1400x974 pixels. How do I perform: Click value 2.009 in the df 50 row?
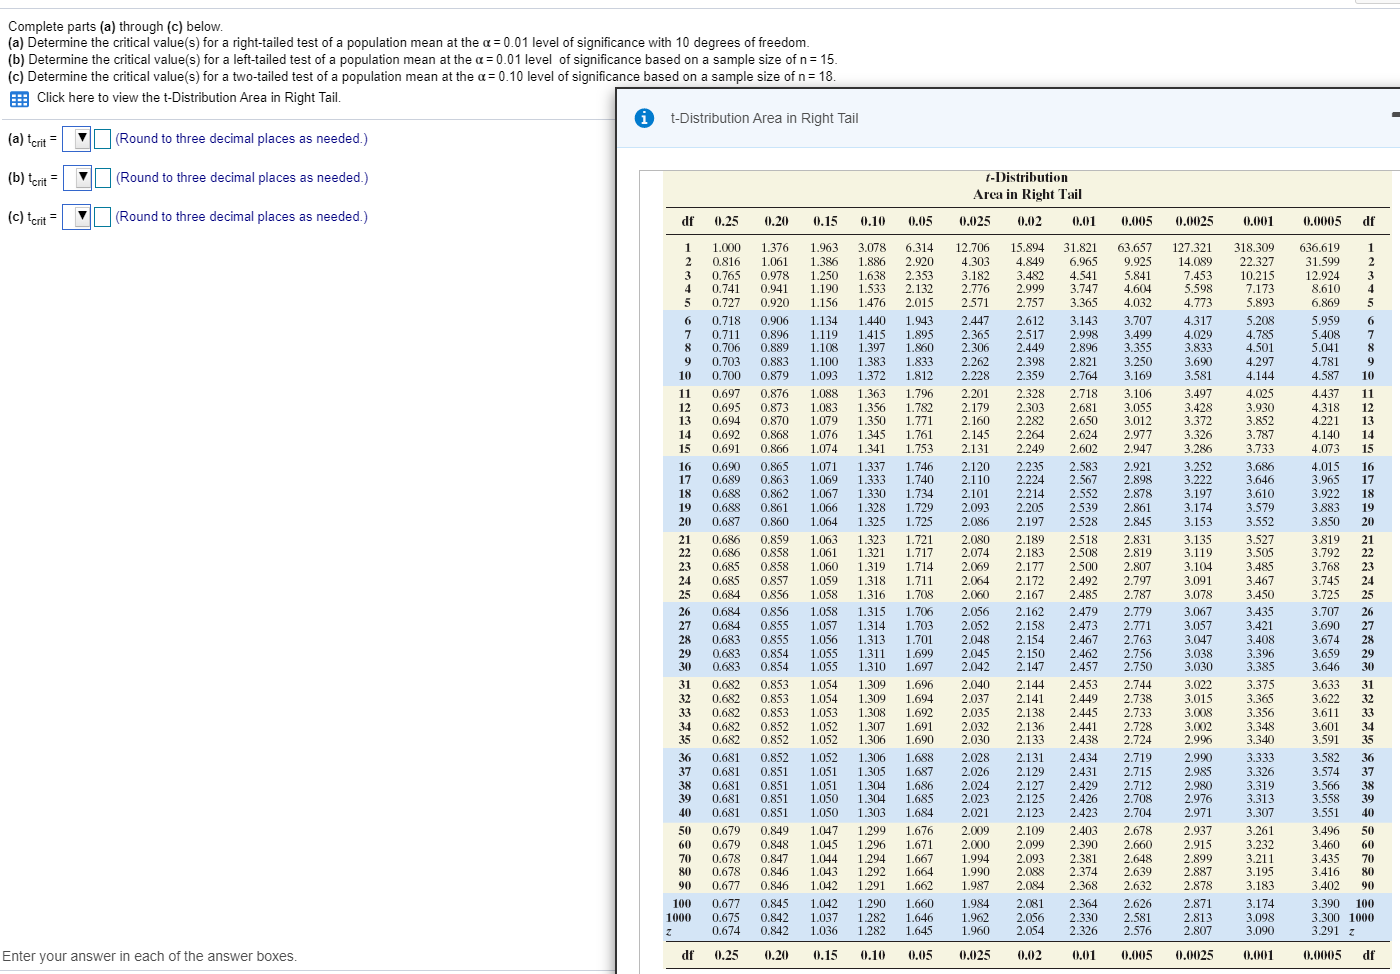click(x=975, y=831)
